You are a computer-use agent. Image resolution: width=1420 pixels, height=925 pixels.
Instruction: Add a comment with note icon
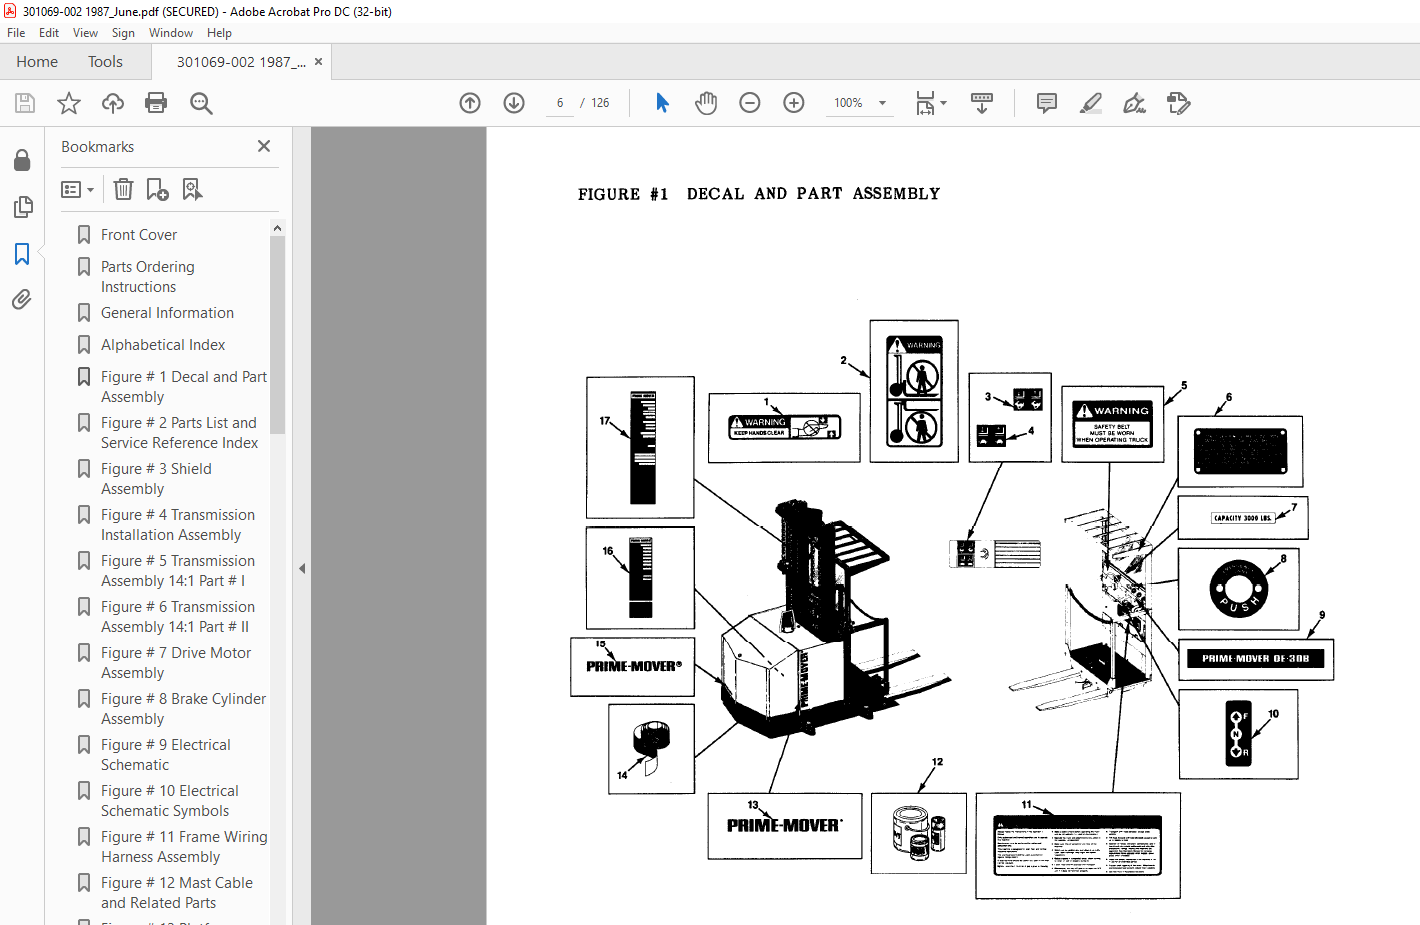(x=1047, y=103)
